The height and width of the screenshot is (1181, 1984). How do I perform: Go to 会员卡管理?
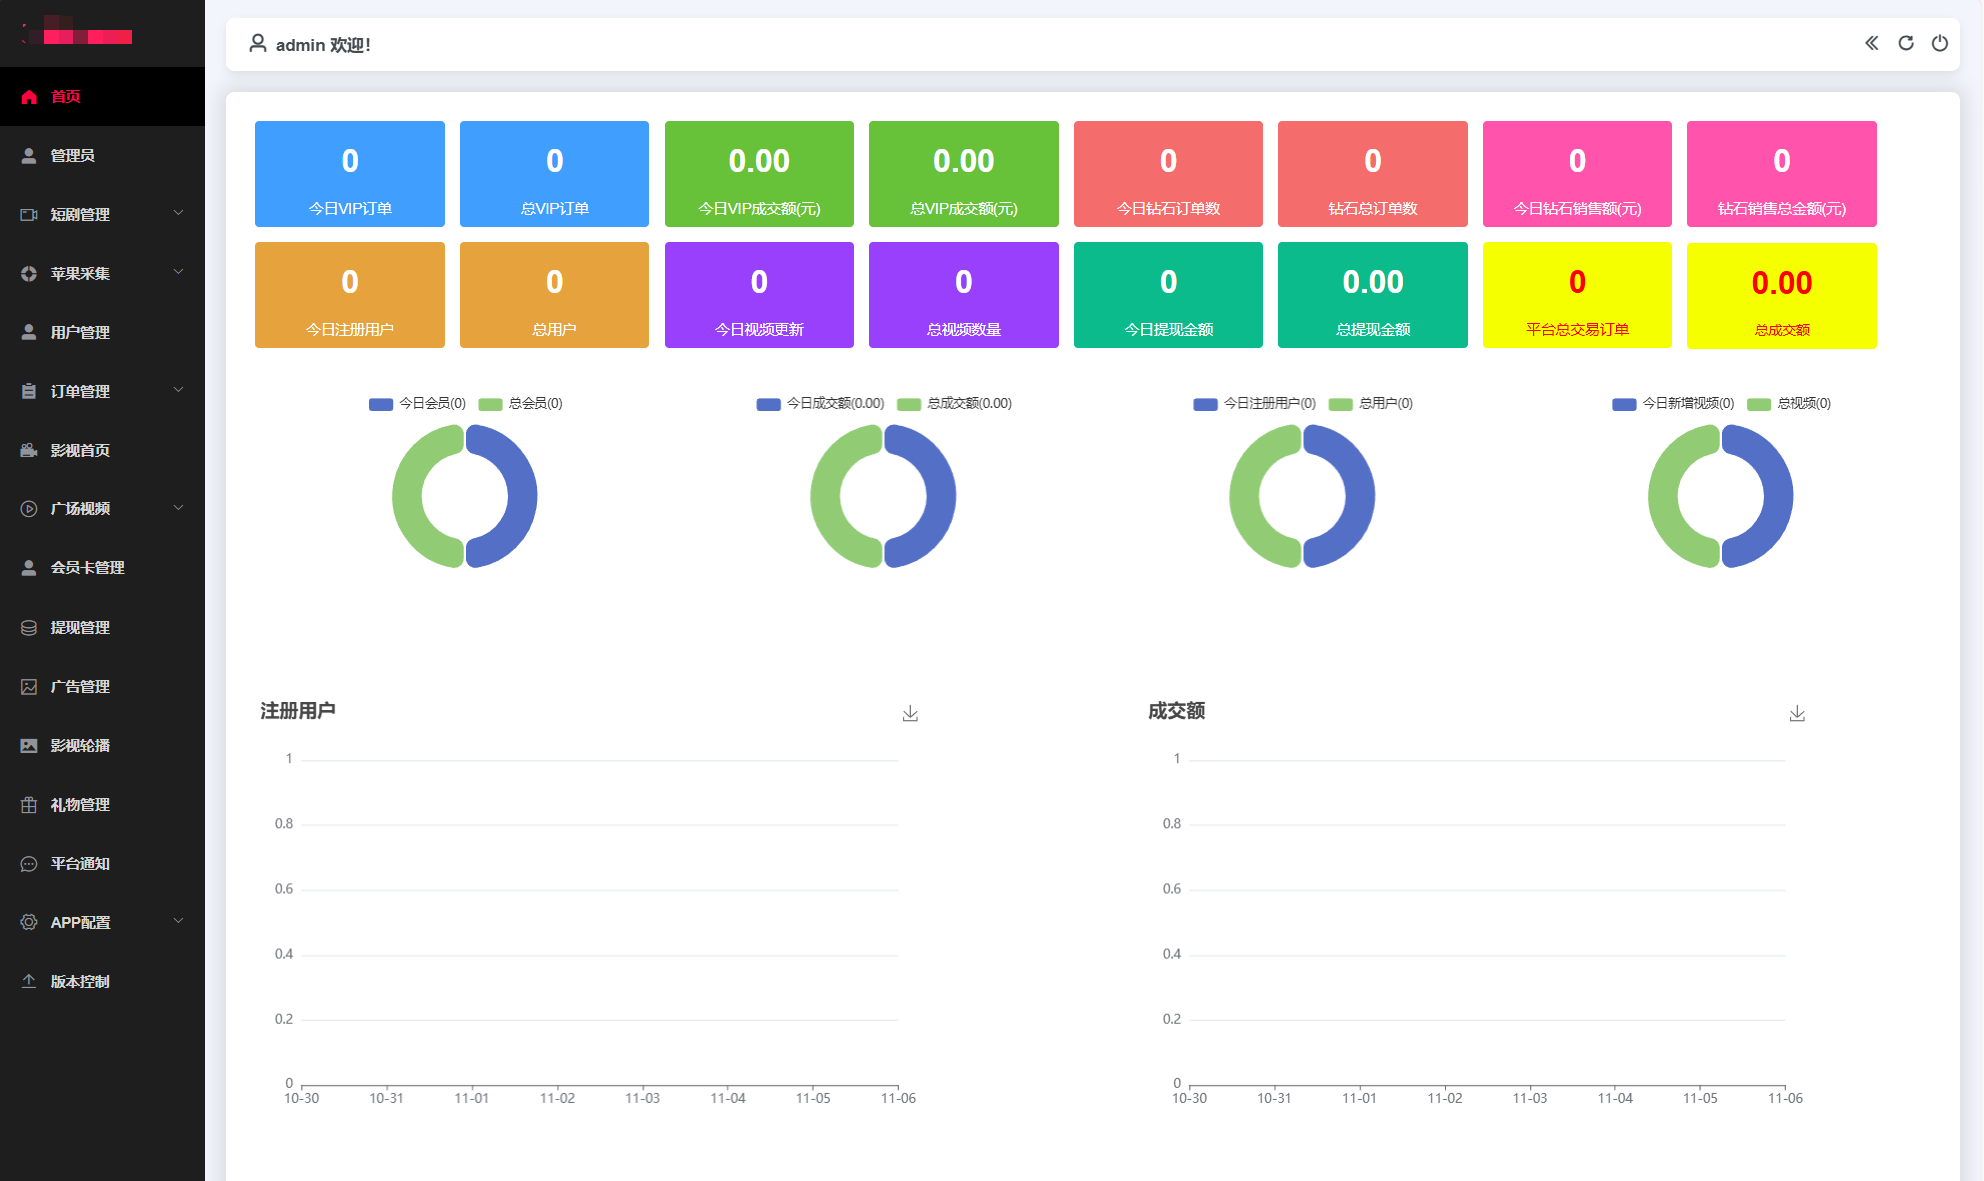pyautogui.click(x=88, y=567)
